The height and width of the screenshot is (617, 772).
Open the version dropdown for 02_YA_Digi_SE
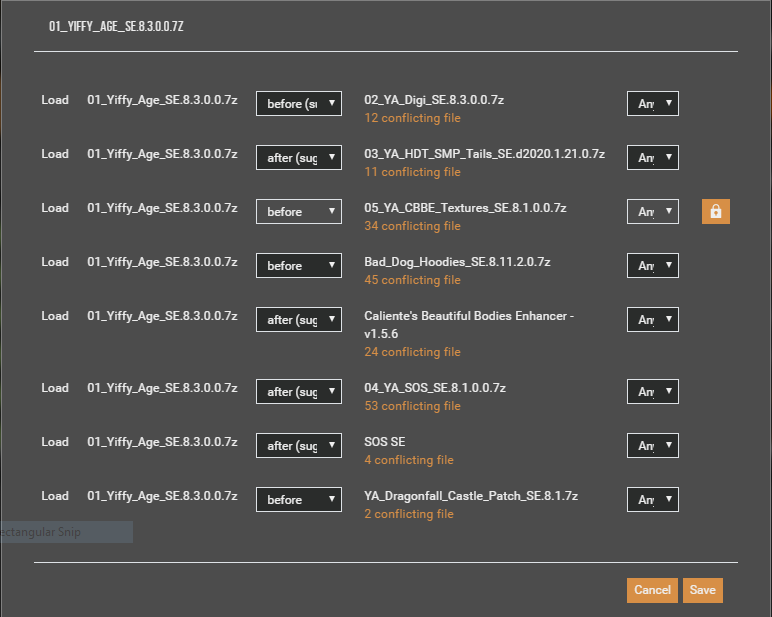click(653, 103)
